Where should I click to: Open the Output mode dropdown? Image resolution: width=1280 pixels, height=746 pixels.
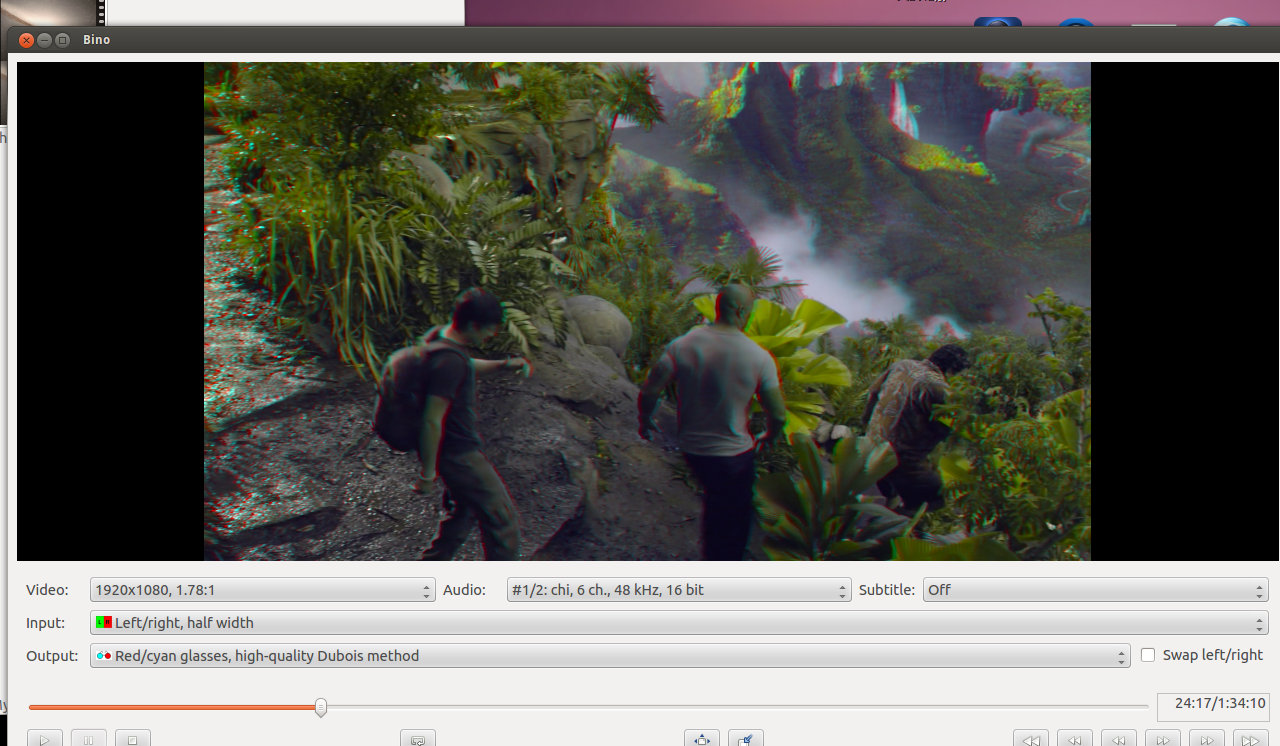(x=610, y=656)
